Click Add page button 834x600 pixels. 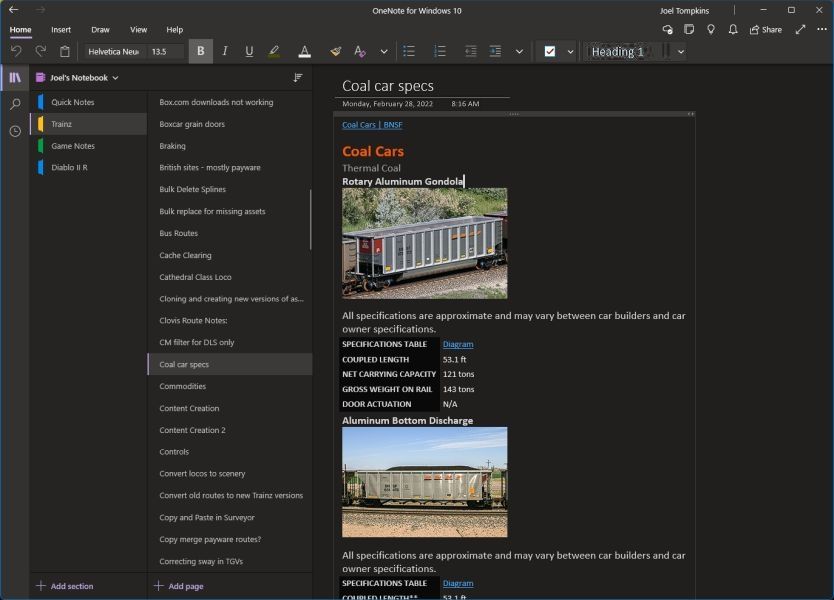[179, 586]
